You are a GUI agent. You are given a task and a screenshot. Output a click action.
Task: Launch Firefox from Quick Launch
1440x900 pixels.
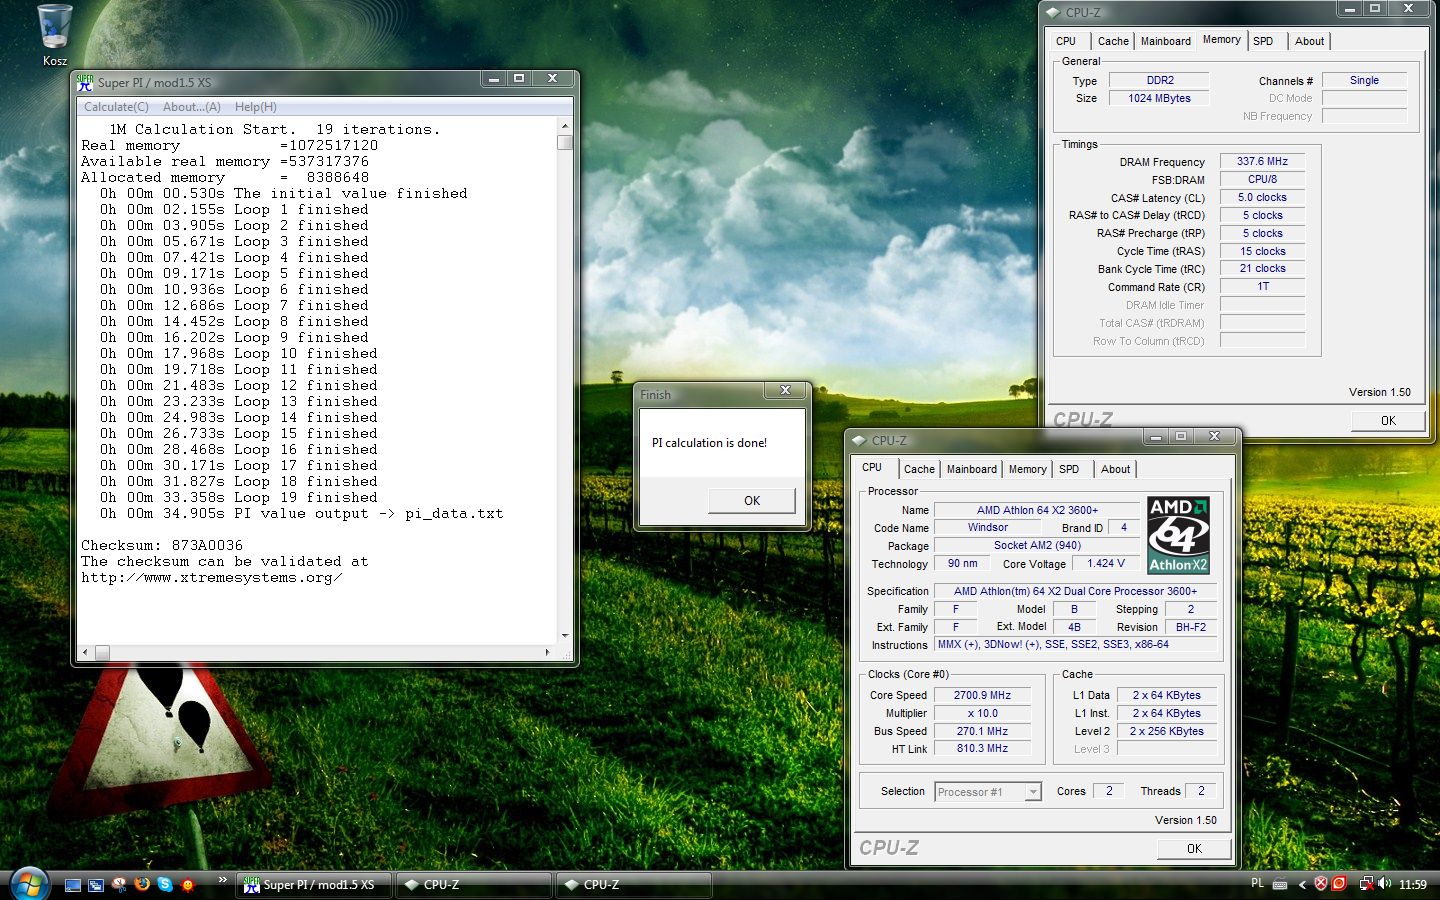142,885
